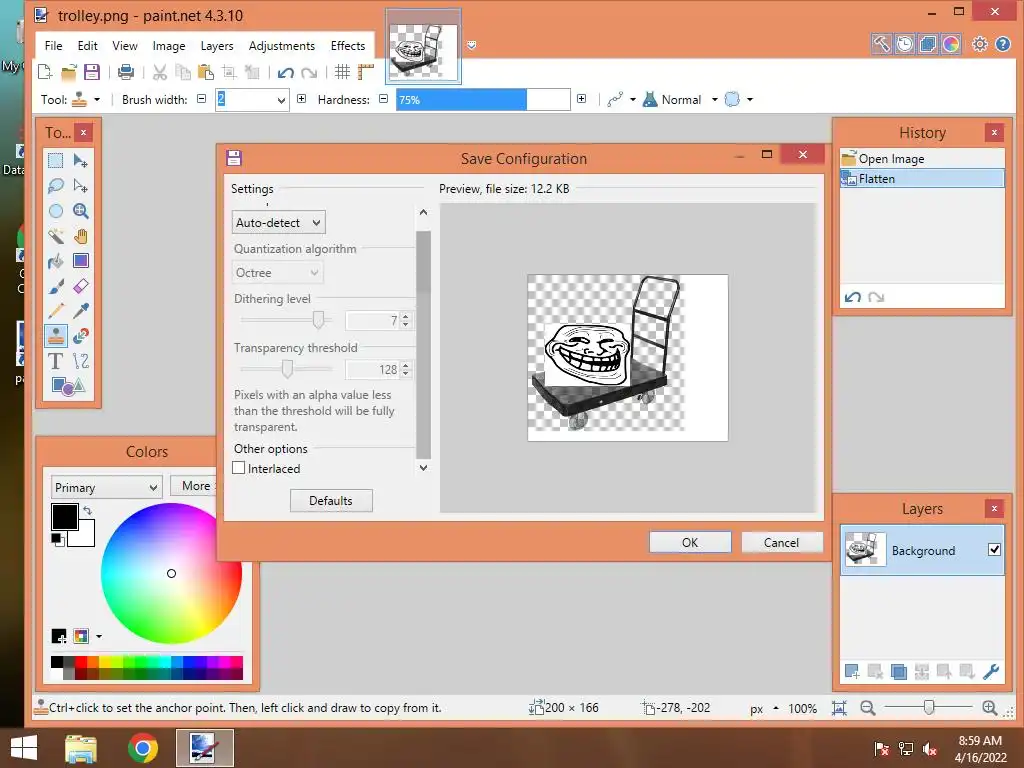This screenshot has height=768, width=1024.
Task: Click the Open folder icon in toolbar
Action: click(x=69, y=72)
